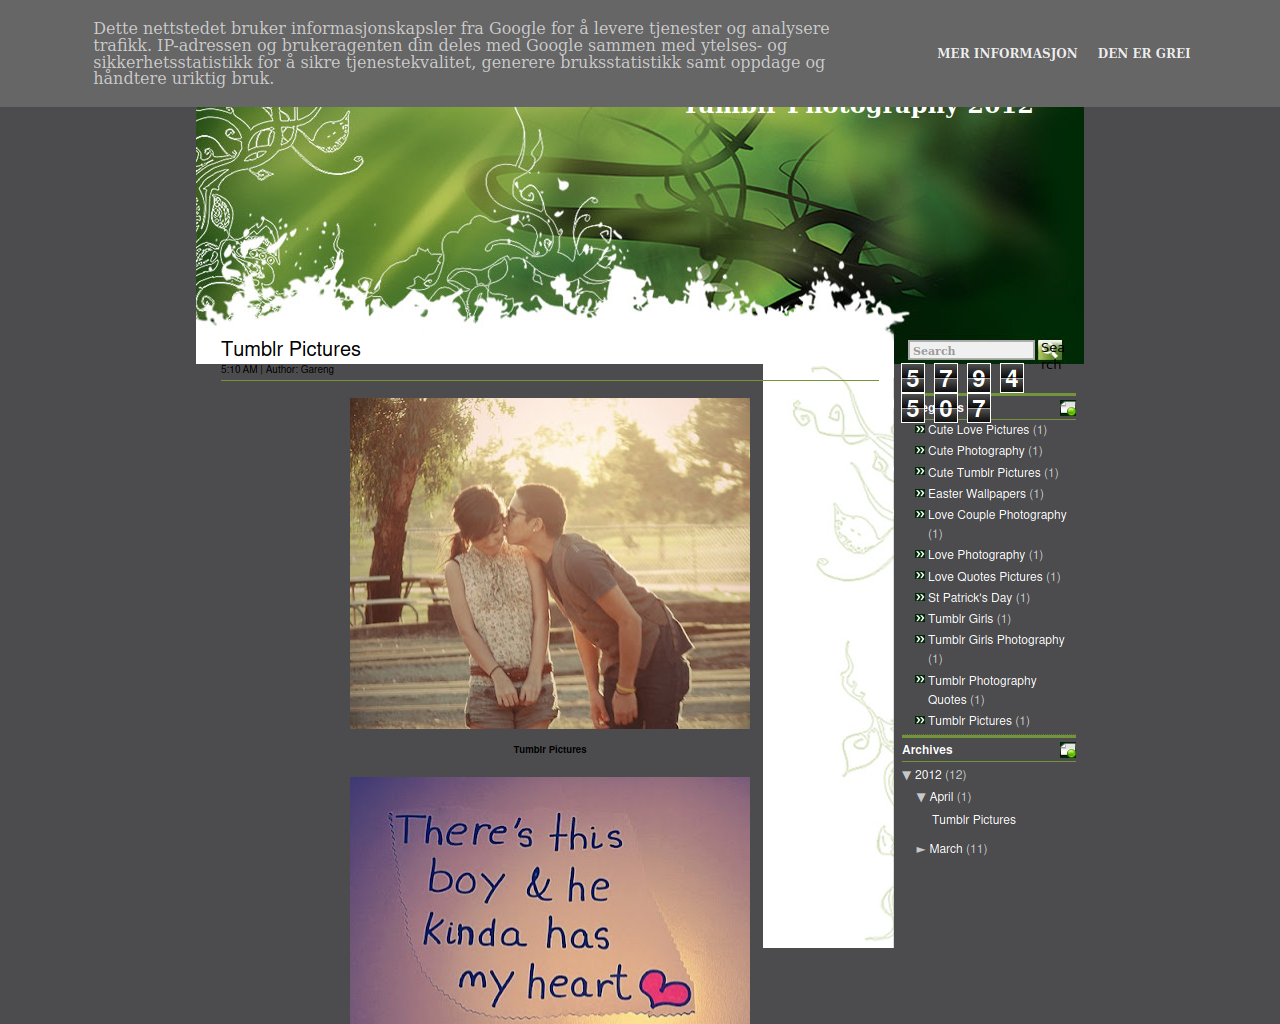Open the Tumblr Pictures category in the sidebar list
The width and height of the screenshot is (1280, 1024).
(970, 721)
